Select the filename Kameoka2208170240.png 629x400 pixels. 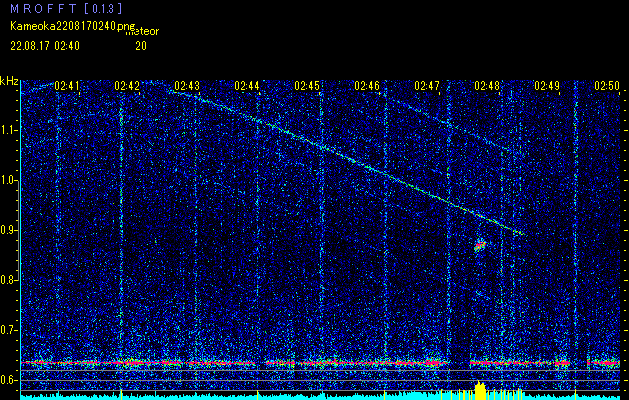73,26
